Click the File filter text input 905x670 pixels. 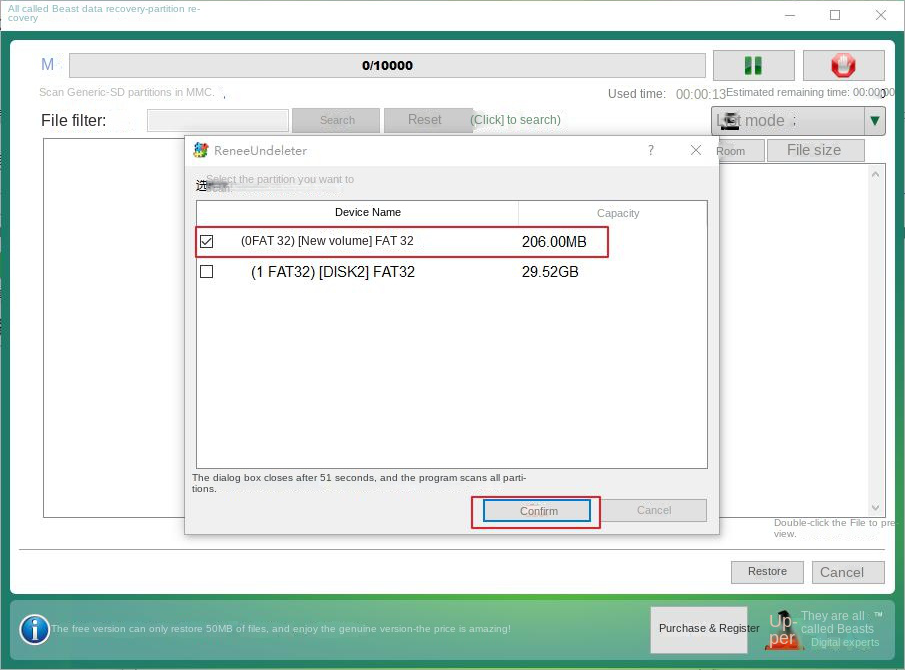click(x=217, y=120)
